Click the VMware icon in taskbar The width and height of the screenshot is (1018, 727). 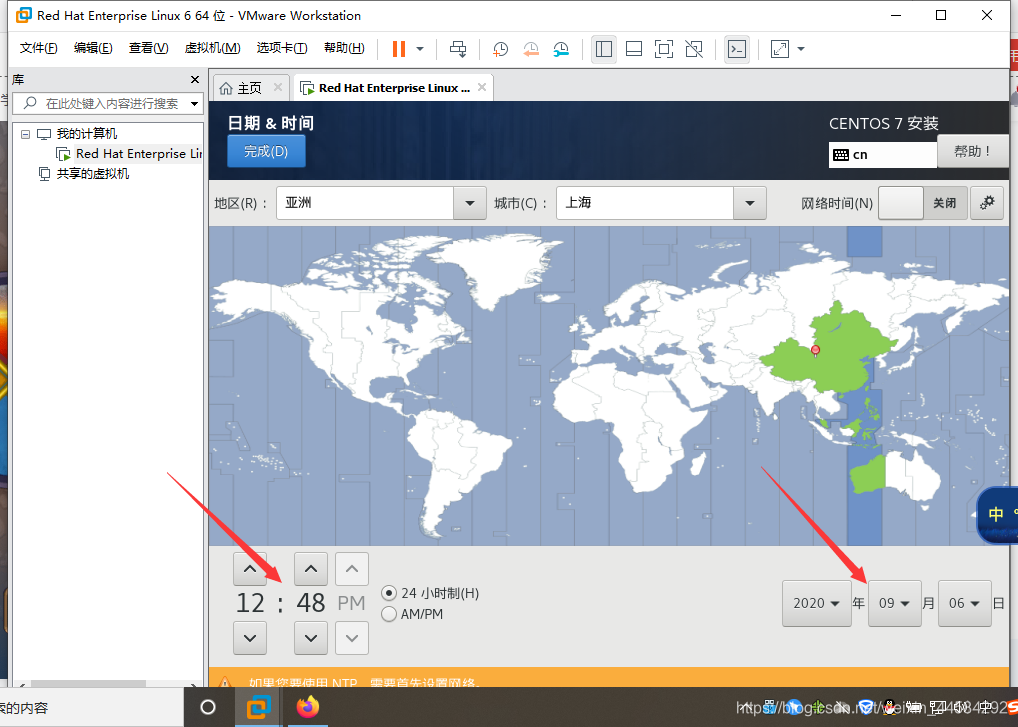click(258, 707)
